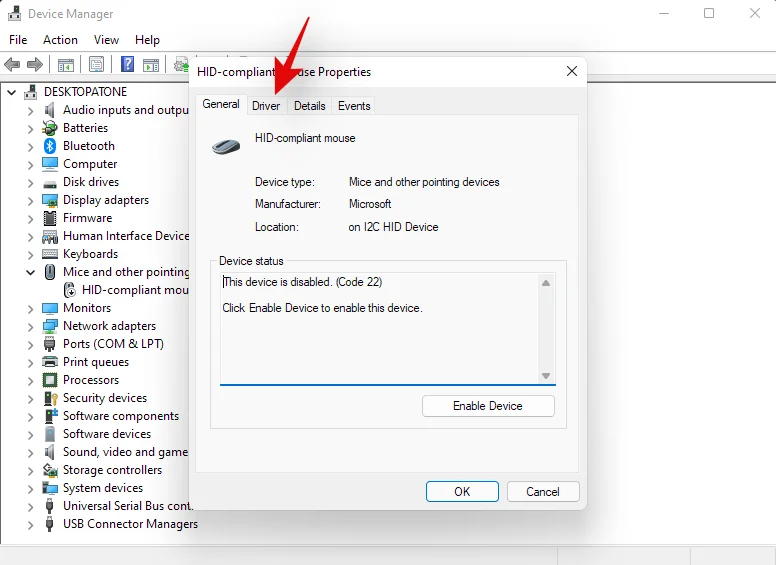The image size is (776, 565).
Task: Click the OK button
Action: [x=462, y=492]
